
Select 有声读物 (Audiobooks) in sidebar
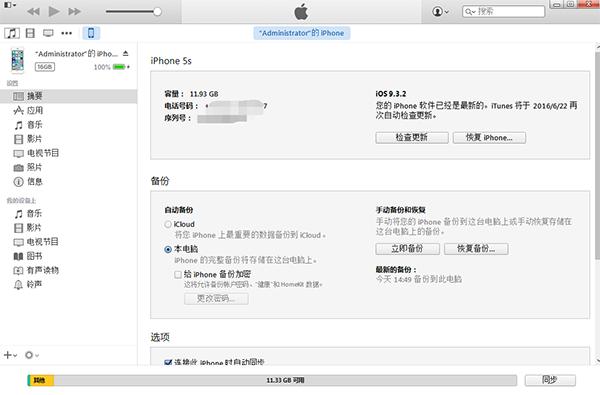pyautogui.click(x=43, y=270)
